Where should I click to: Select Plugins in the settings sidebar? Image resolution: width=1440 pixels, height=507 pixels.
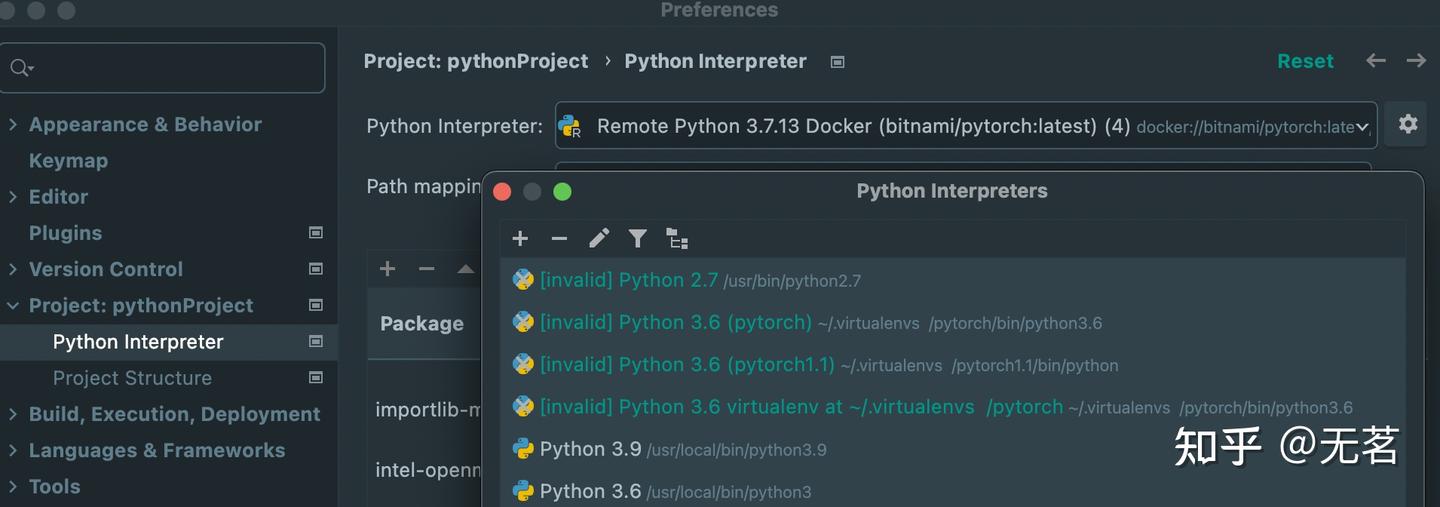(x=65, y=233)
